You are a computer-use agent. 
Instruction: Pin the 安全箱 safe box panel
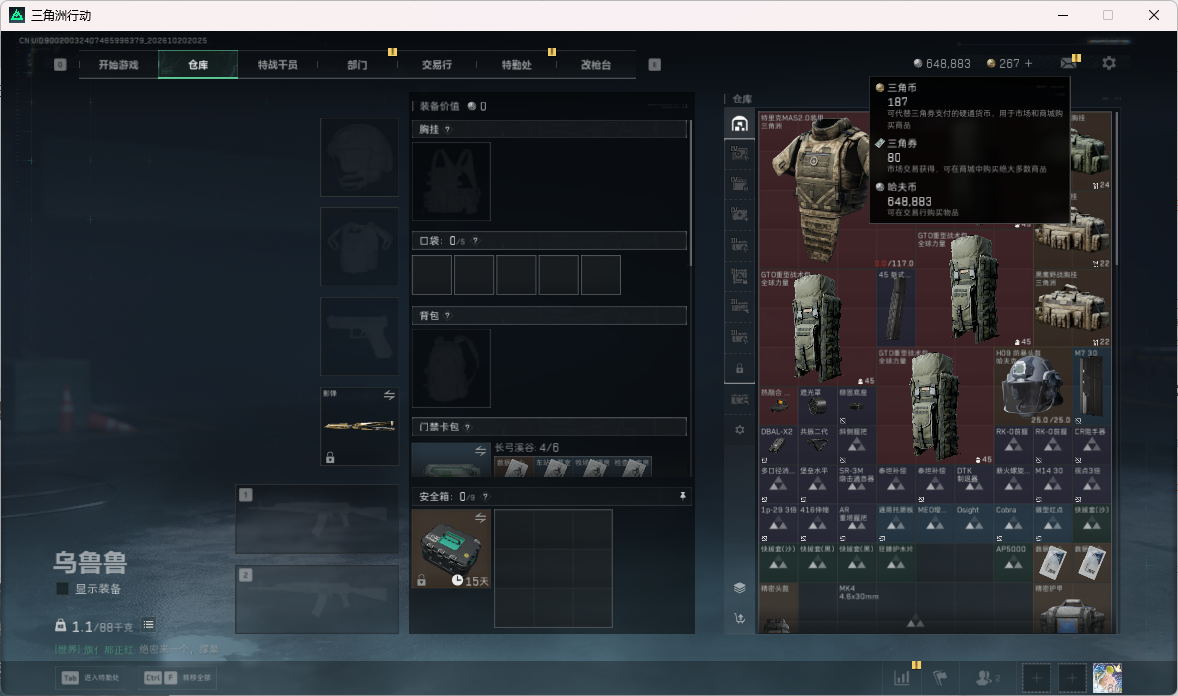coord(682,496)
